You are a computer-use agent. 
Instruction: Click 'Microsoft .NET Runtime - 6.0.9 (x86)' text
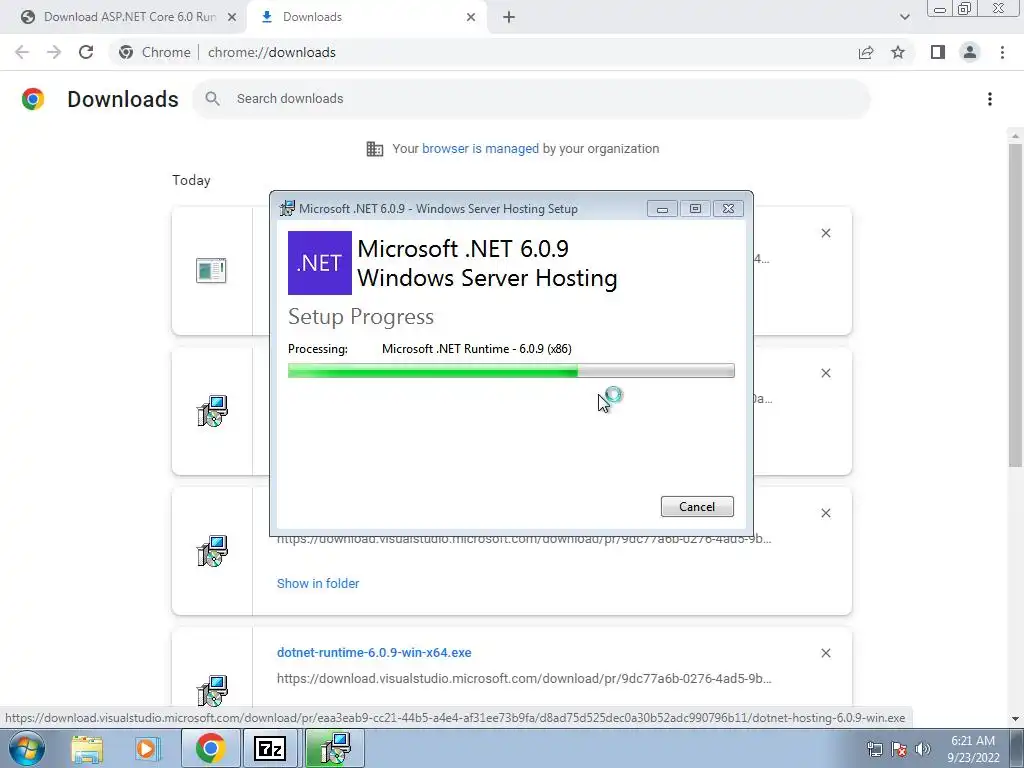[477, 349]
